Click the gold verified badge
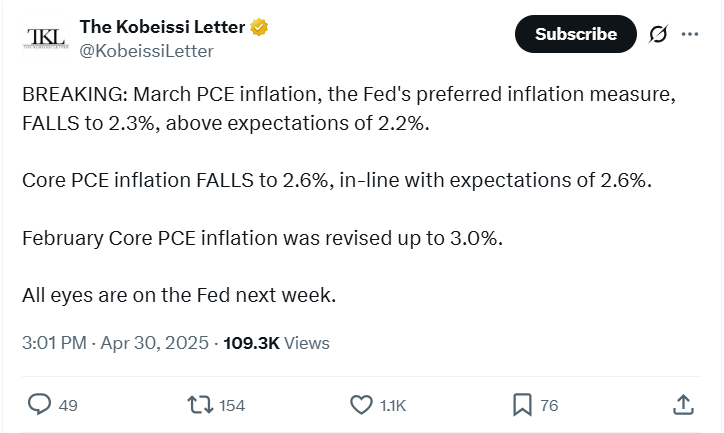The width and height of the screenshot is (724, 433). point(258,26)
